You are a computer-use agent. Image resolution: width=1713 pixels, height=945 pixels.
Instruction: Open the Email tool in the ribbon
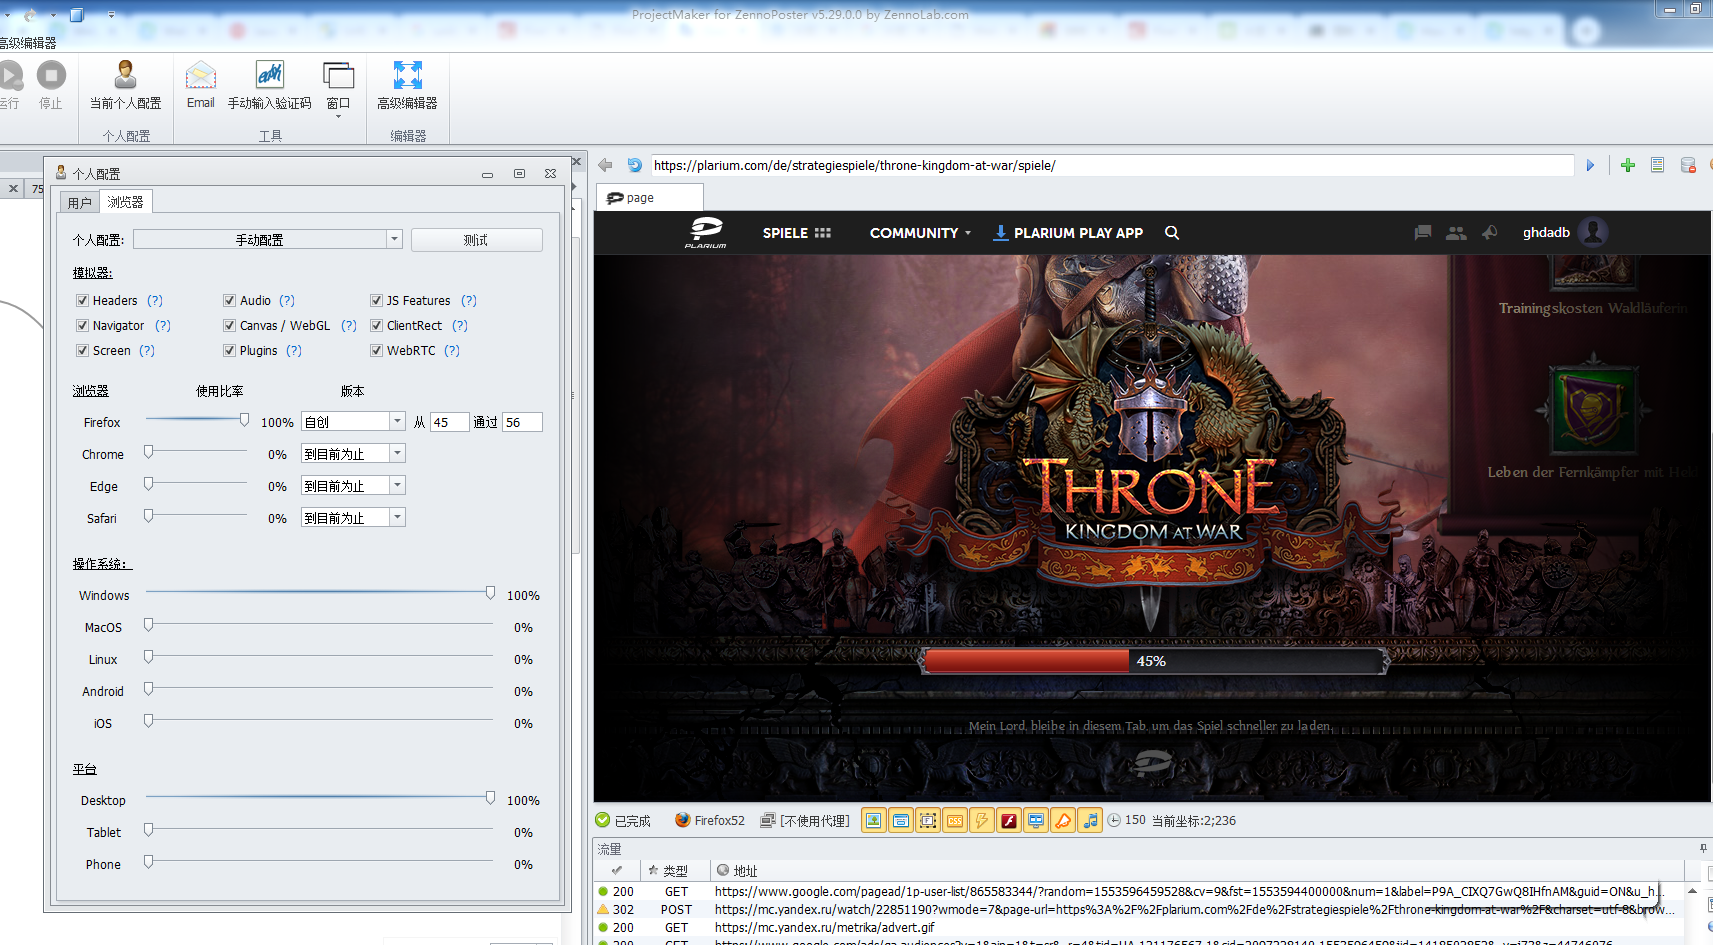[x=201, y=84]
